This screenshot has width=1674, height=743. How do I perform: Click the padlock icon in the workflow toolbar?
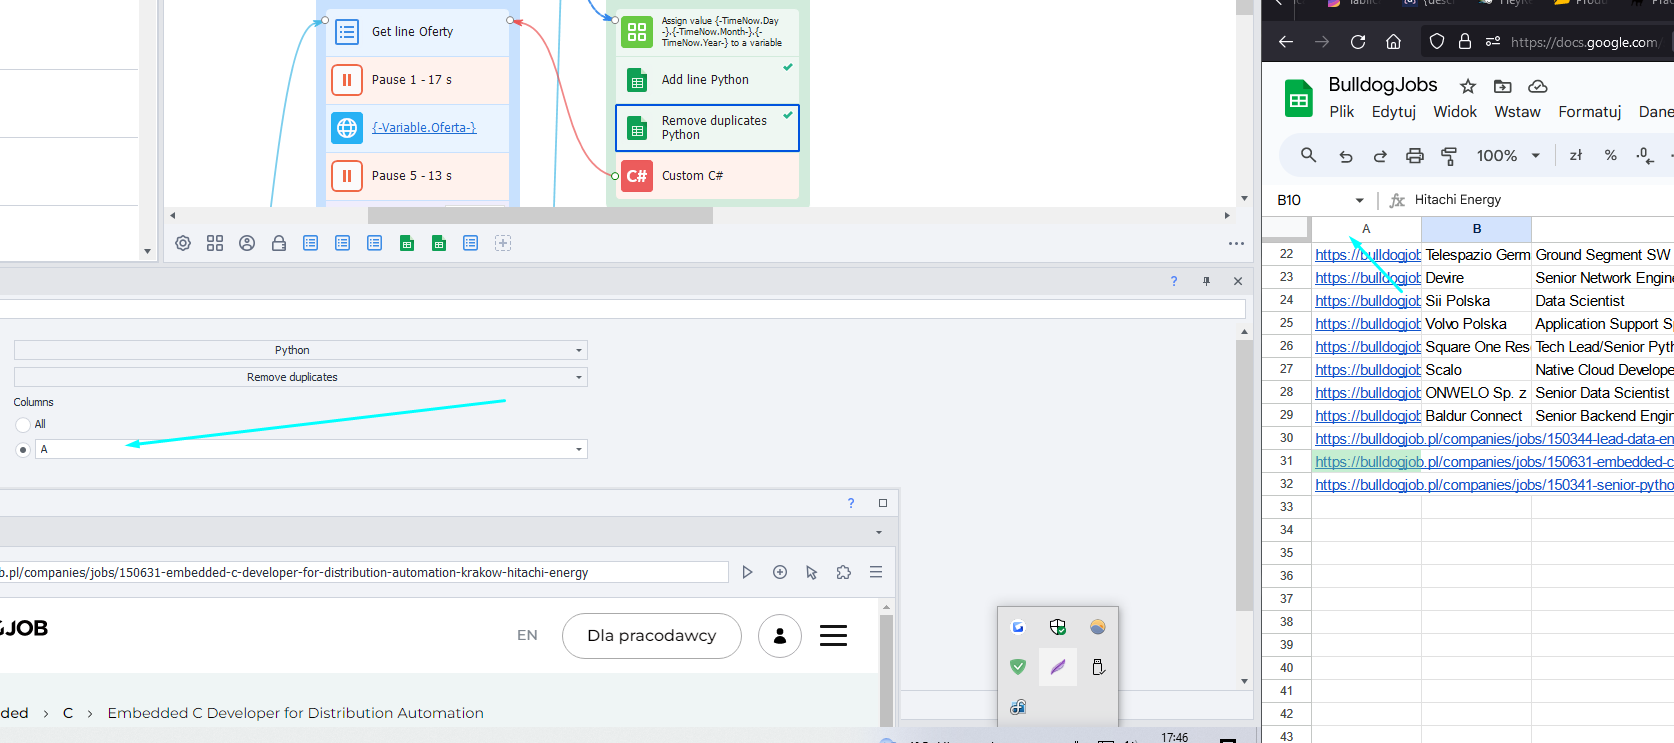(279, 243)
